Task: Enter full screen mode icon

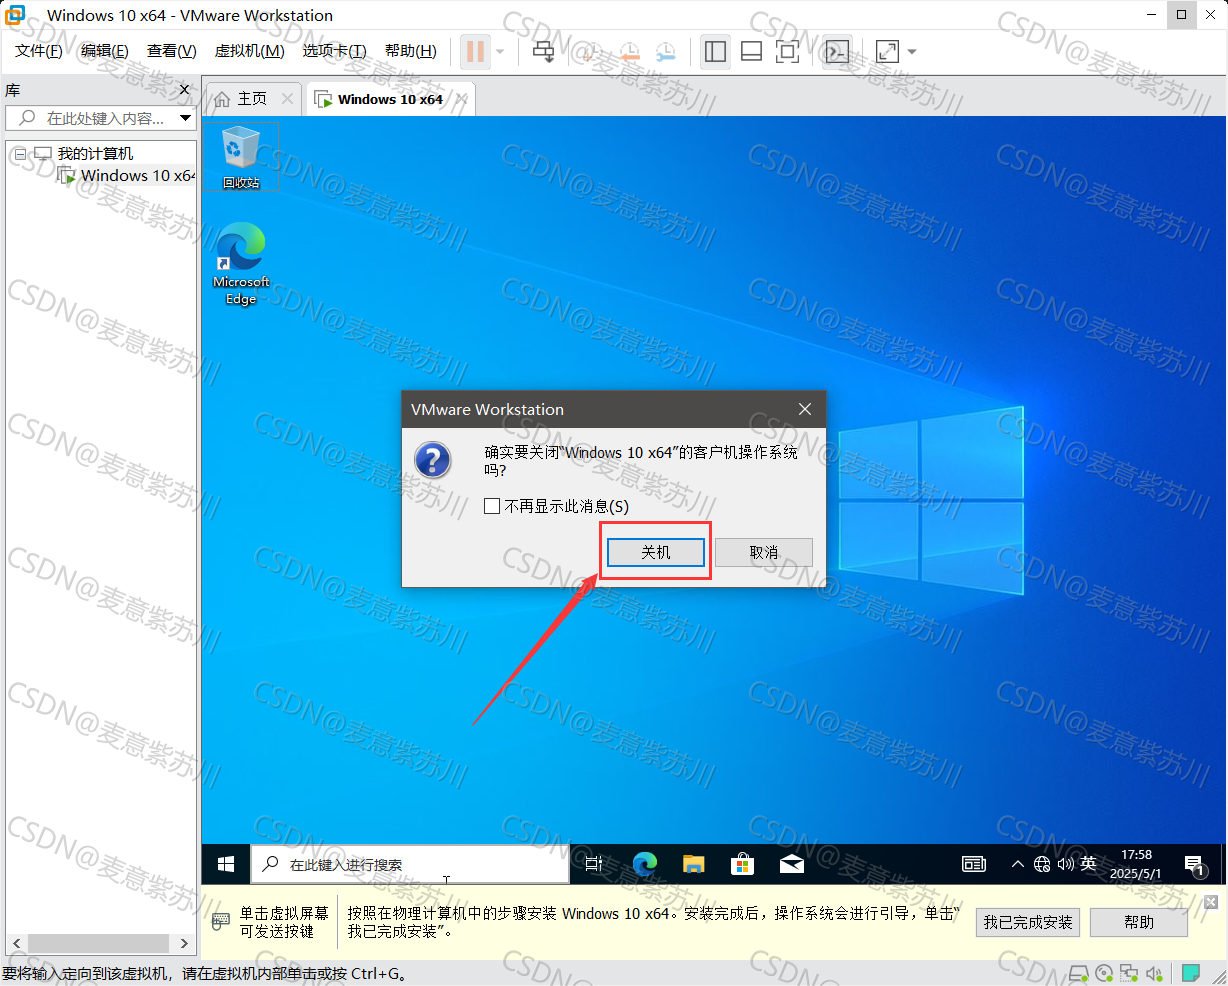Action: [x=788, y=52]
